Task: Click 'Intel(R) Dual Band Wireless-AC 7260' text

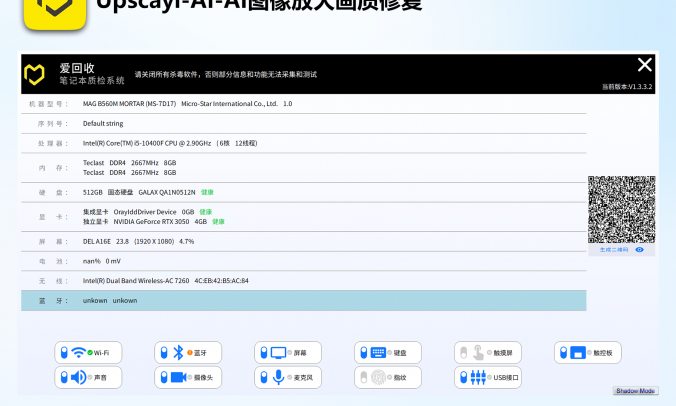Action: coord(136,281)
